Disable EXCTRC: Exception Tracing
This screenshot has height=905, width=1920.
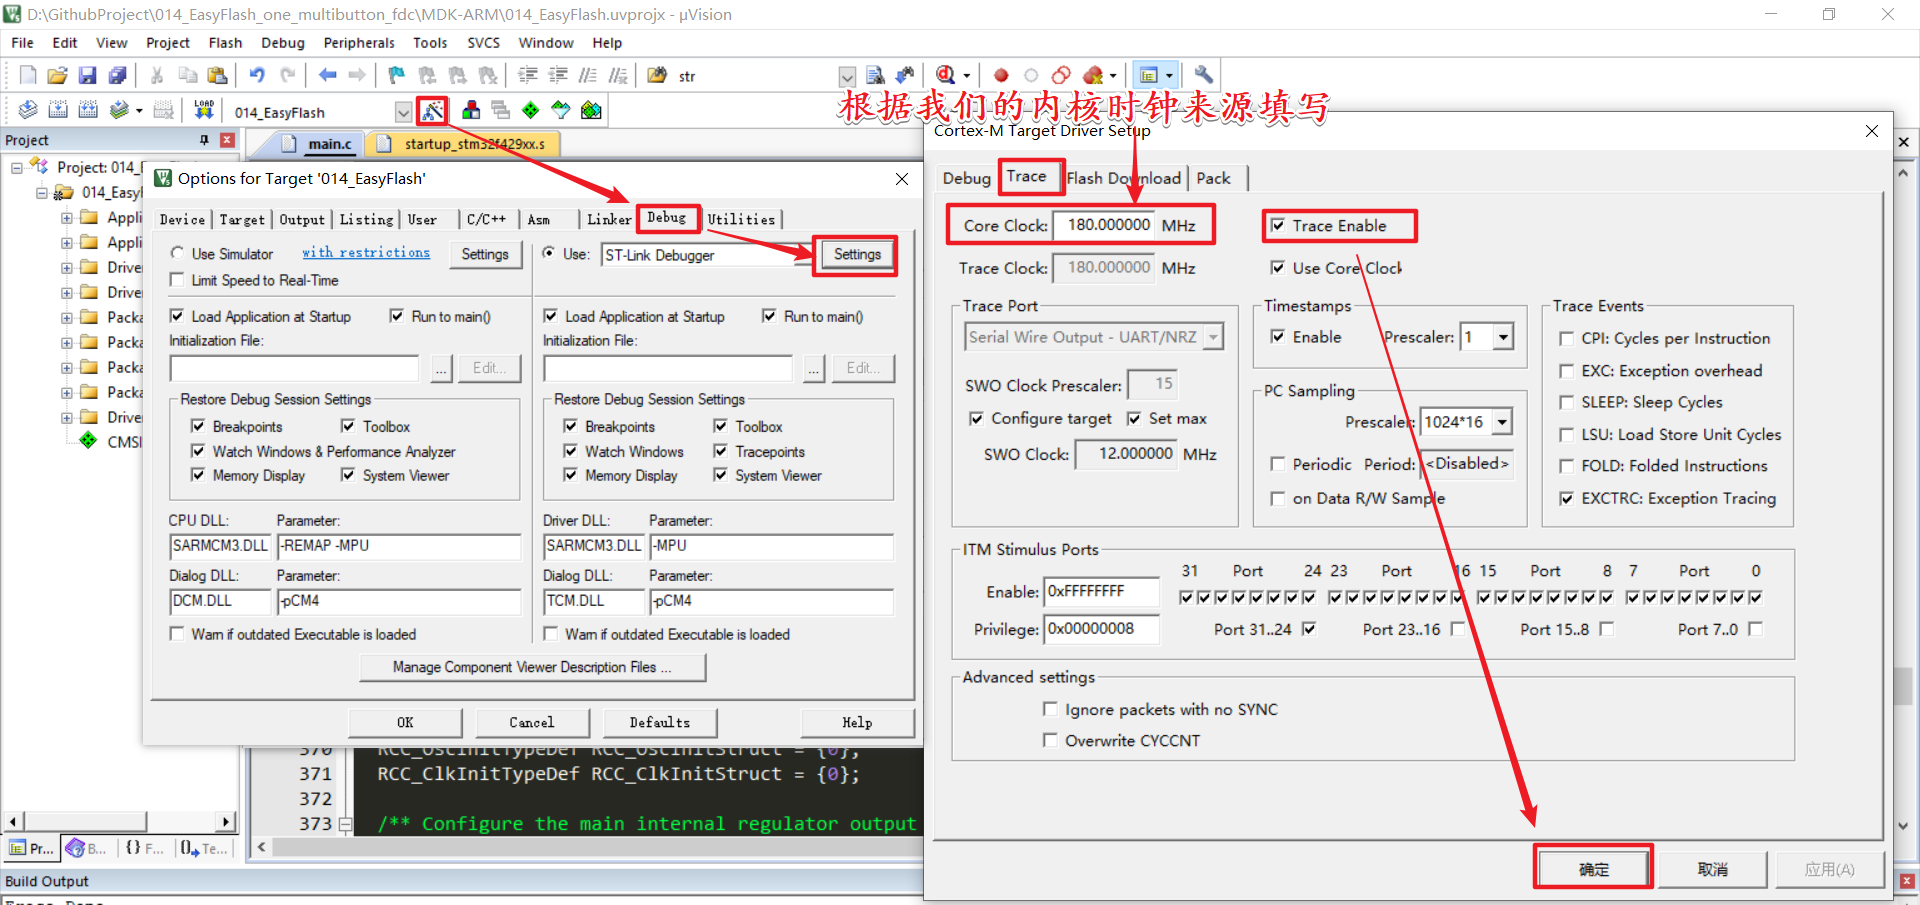pyautogui.click(x=1567, y=498)
